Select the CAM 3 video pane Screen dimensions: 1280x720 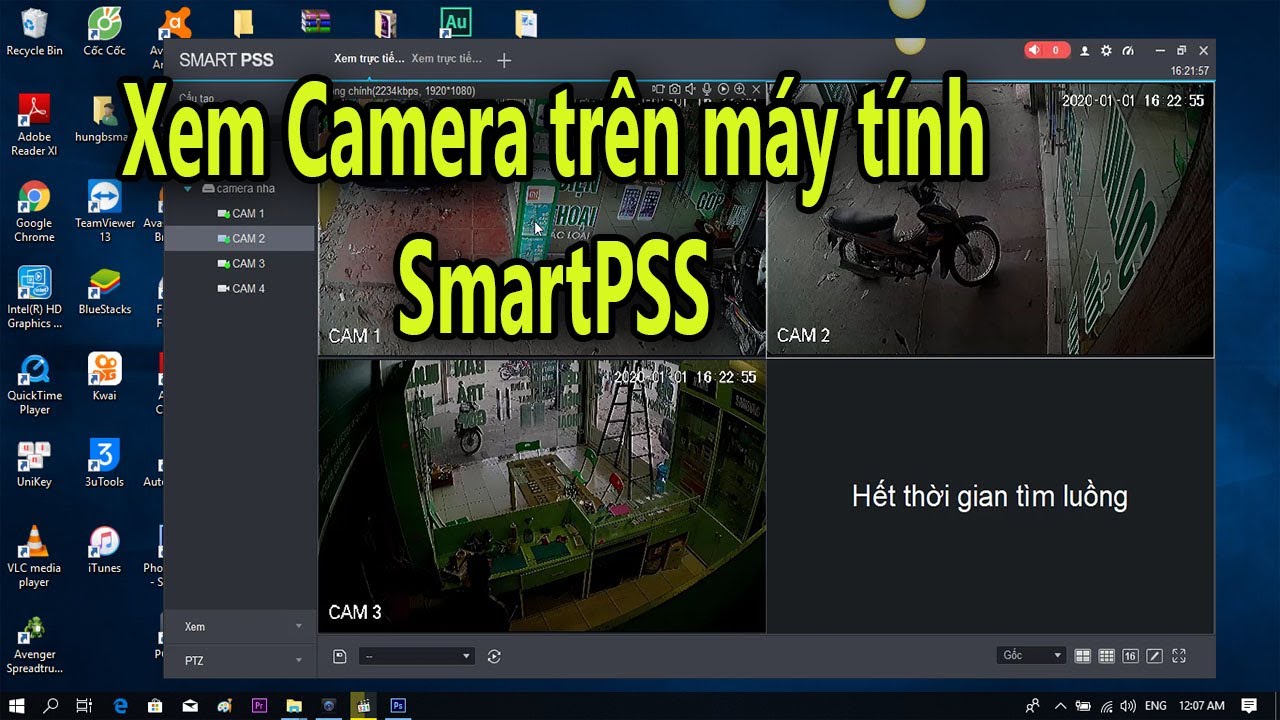click(x=542, y=496)
